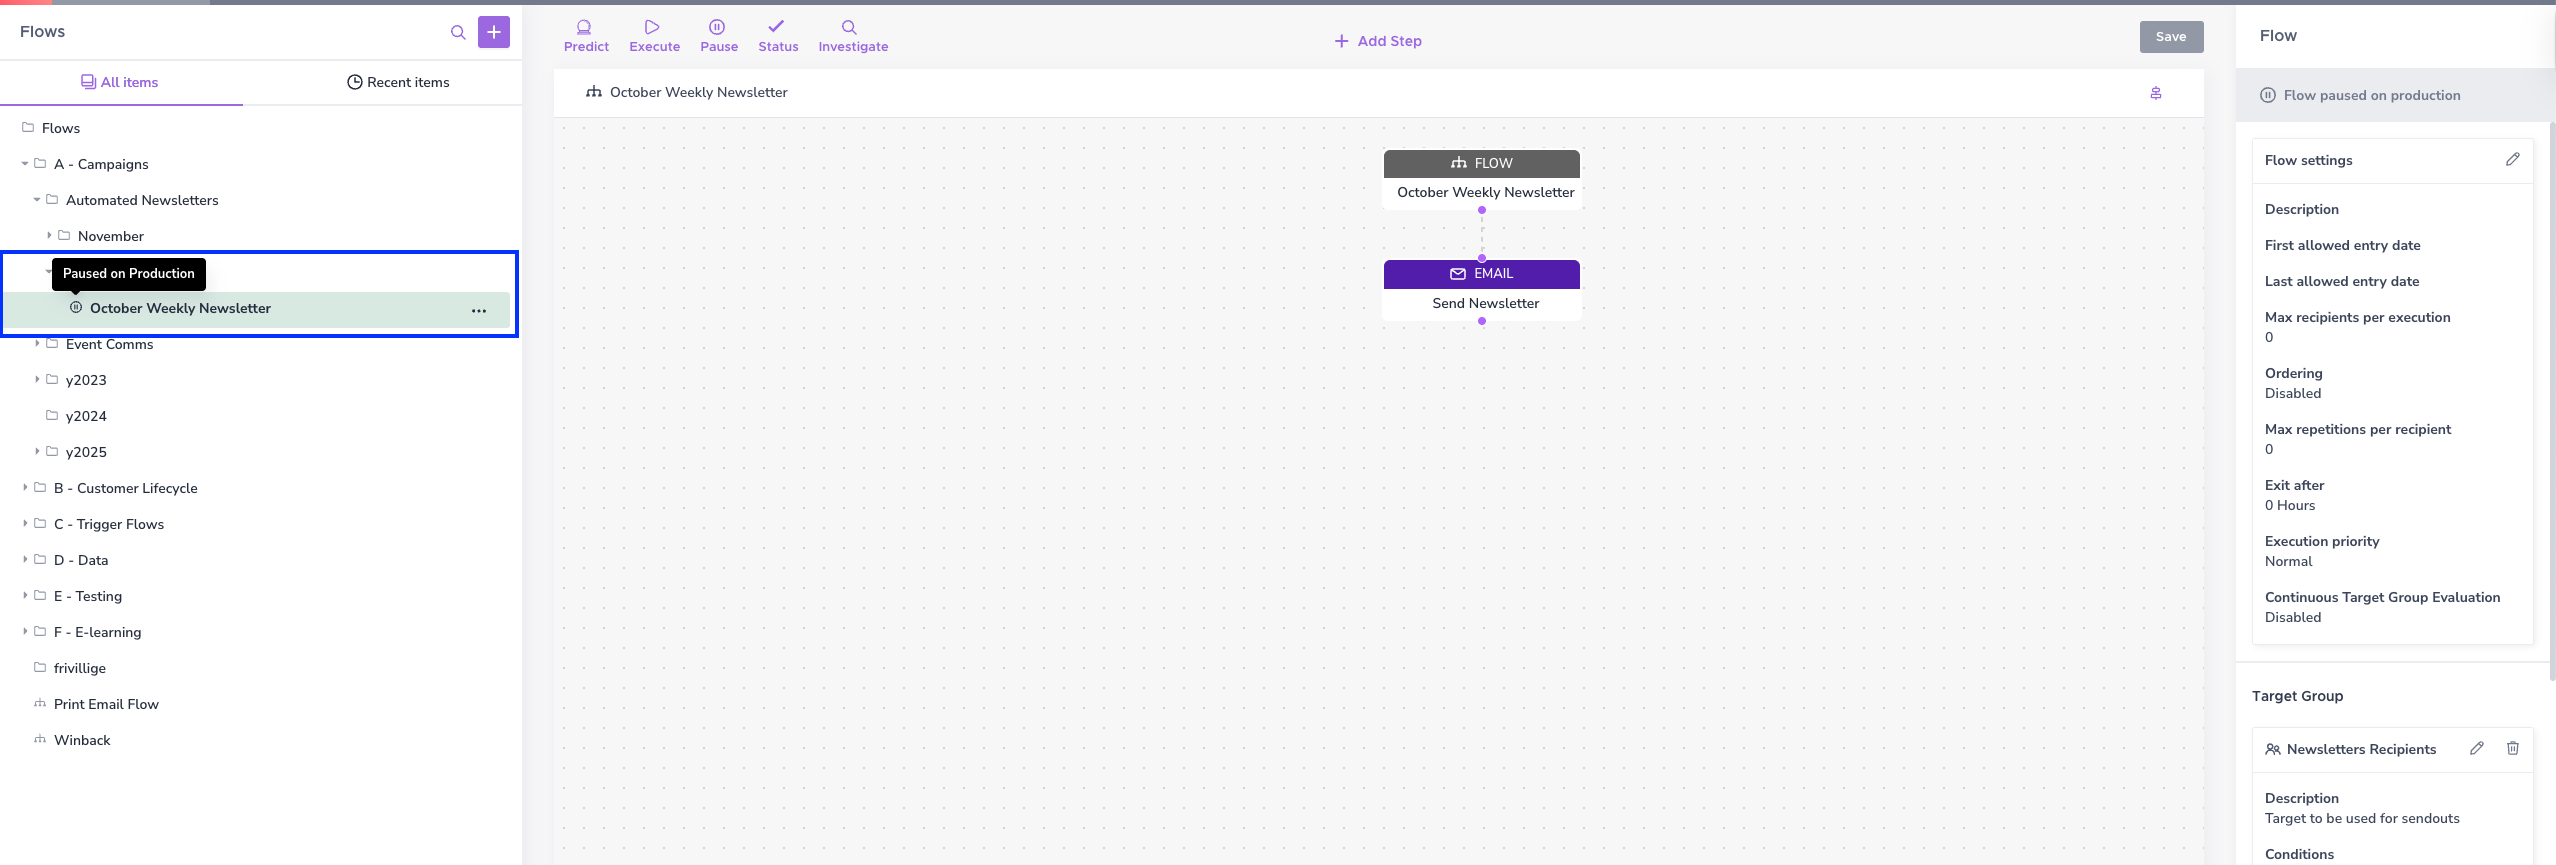Click the Last allowed entry date field
This screenshot has width=2556, height=865.
(x=2342, y=281)
